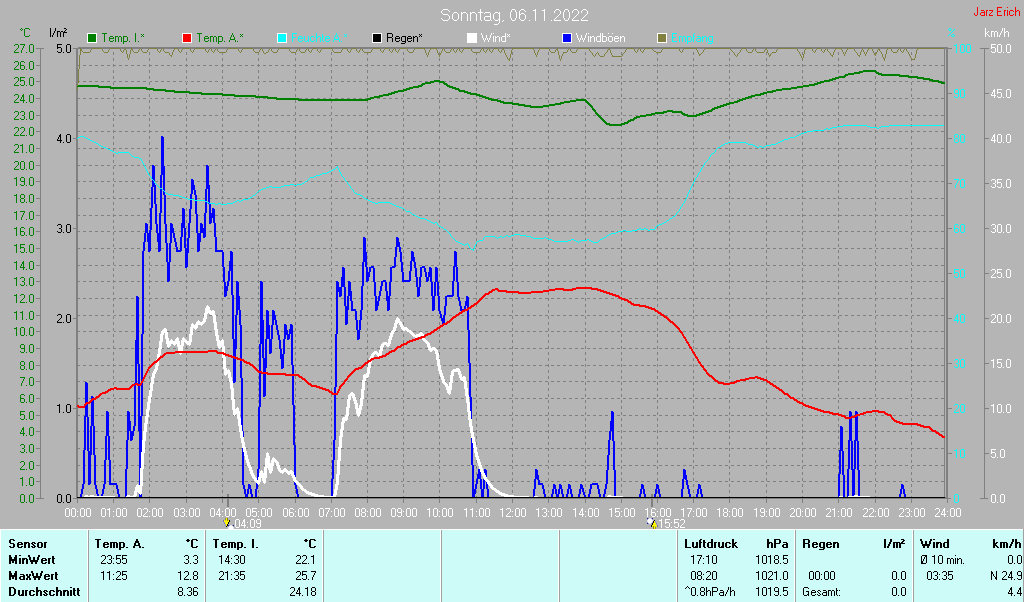Click the Sensor header in statistics table
The width and height of the screenshot is (1024, 602).
(28, 544)
